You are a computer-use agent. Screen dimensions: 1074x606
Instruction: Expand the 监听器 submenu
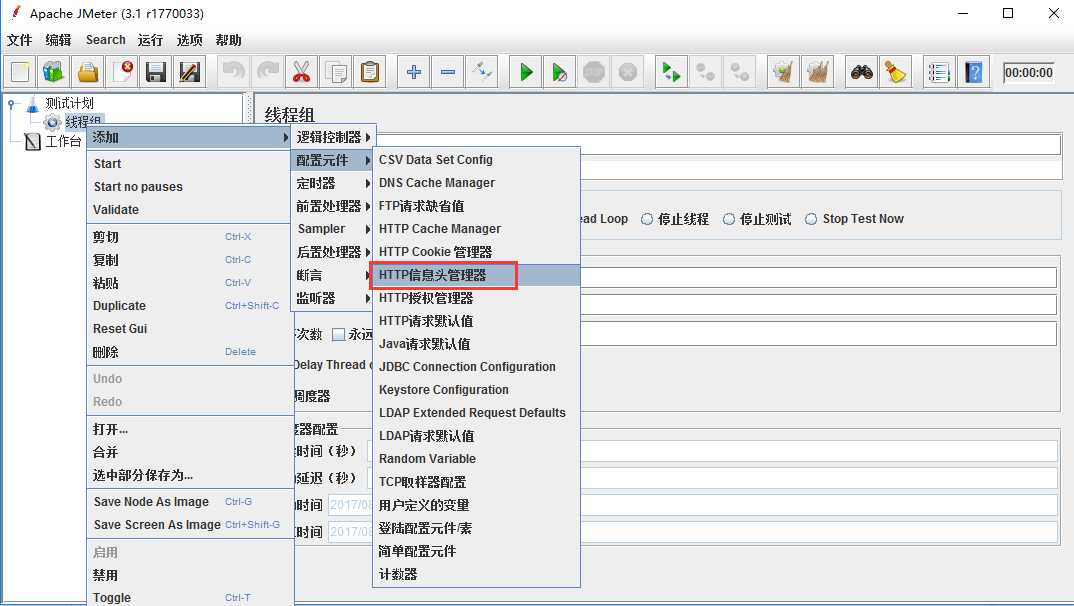pos(332,299)
